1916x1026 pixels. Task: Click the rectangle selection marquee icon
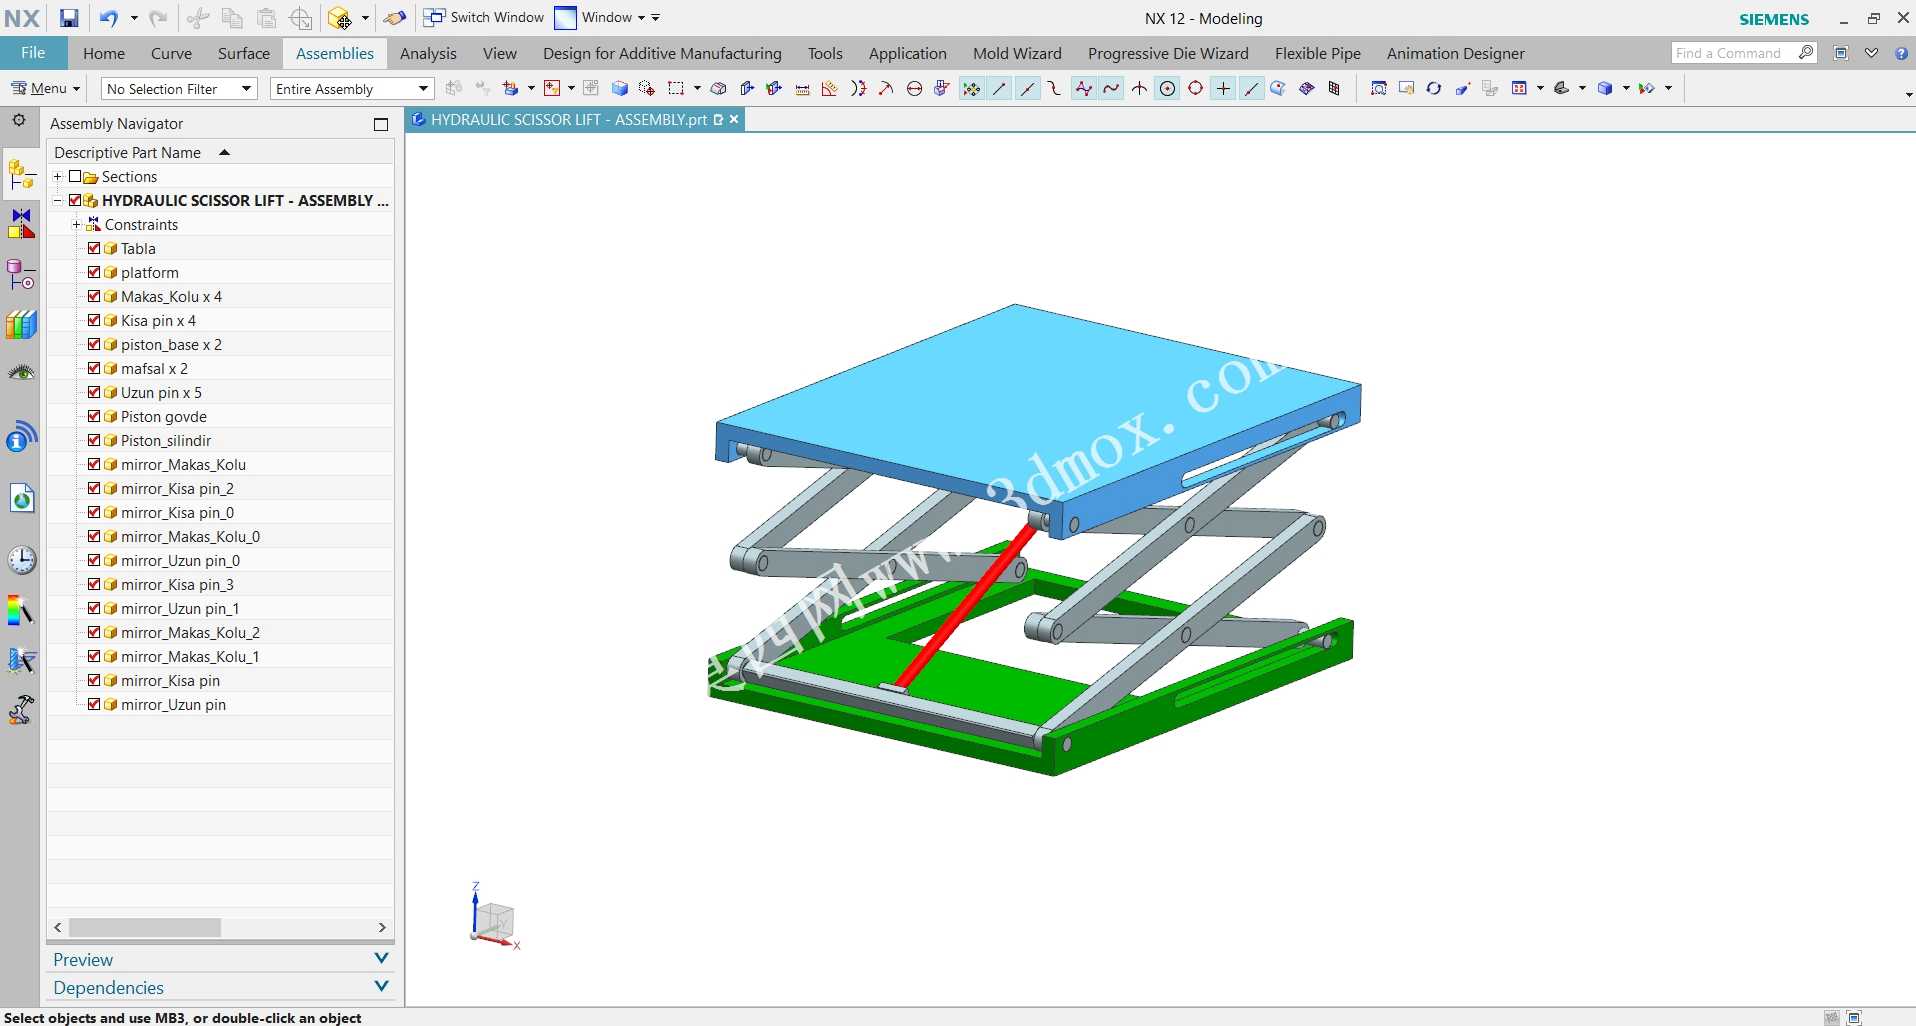point(676,89)
